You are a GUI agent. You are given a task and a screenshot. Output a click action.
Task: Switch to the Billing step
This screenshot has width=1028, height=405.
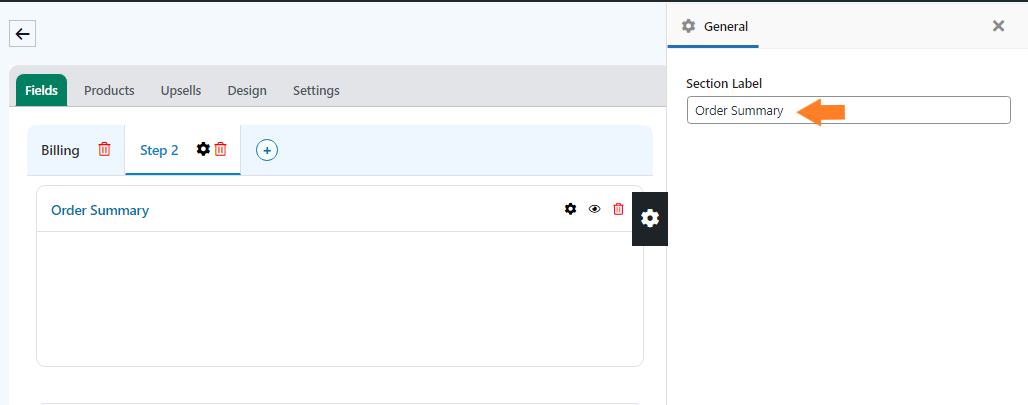pyautogui.click(x=60, y=150)
